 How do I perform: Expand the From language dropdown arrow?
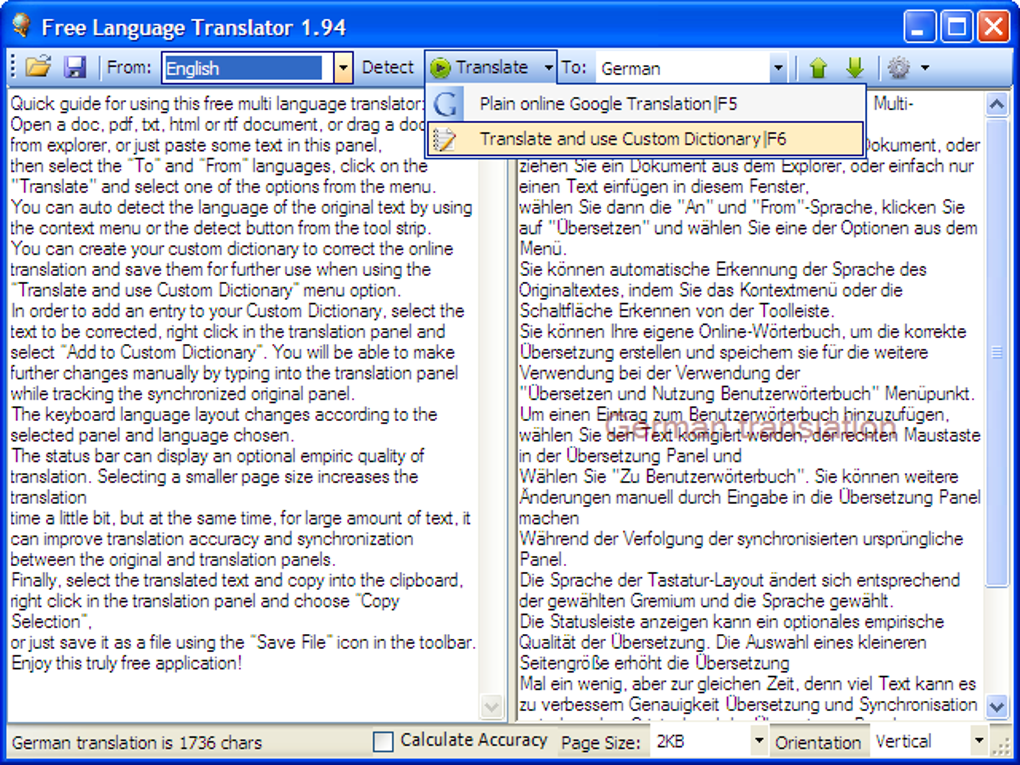pyautogui.click(x=343, y=68)
